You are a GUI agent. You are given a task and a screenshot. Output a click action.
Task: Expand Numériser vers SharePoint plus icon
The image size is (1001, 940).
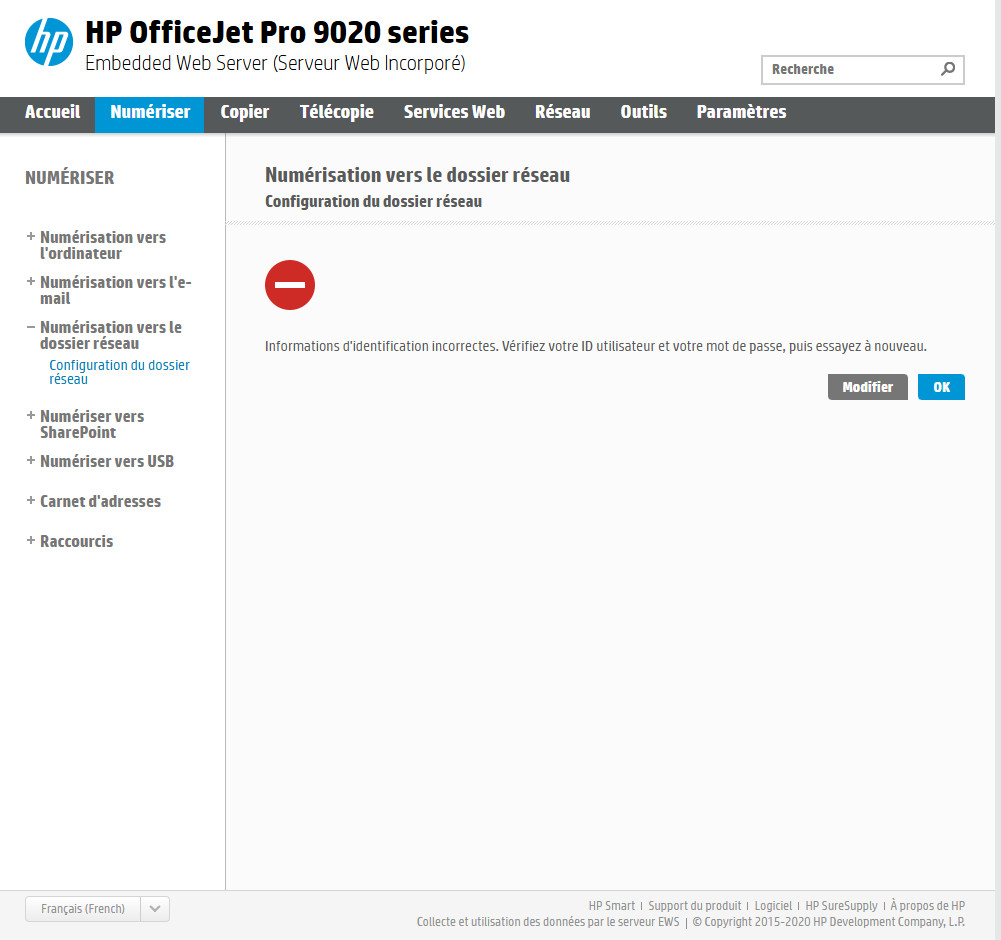click(x=31, y=415)
